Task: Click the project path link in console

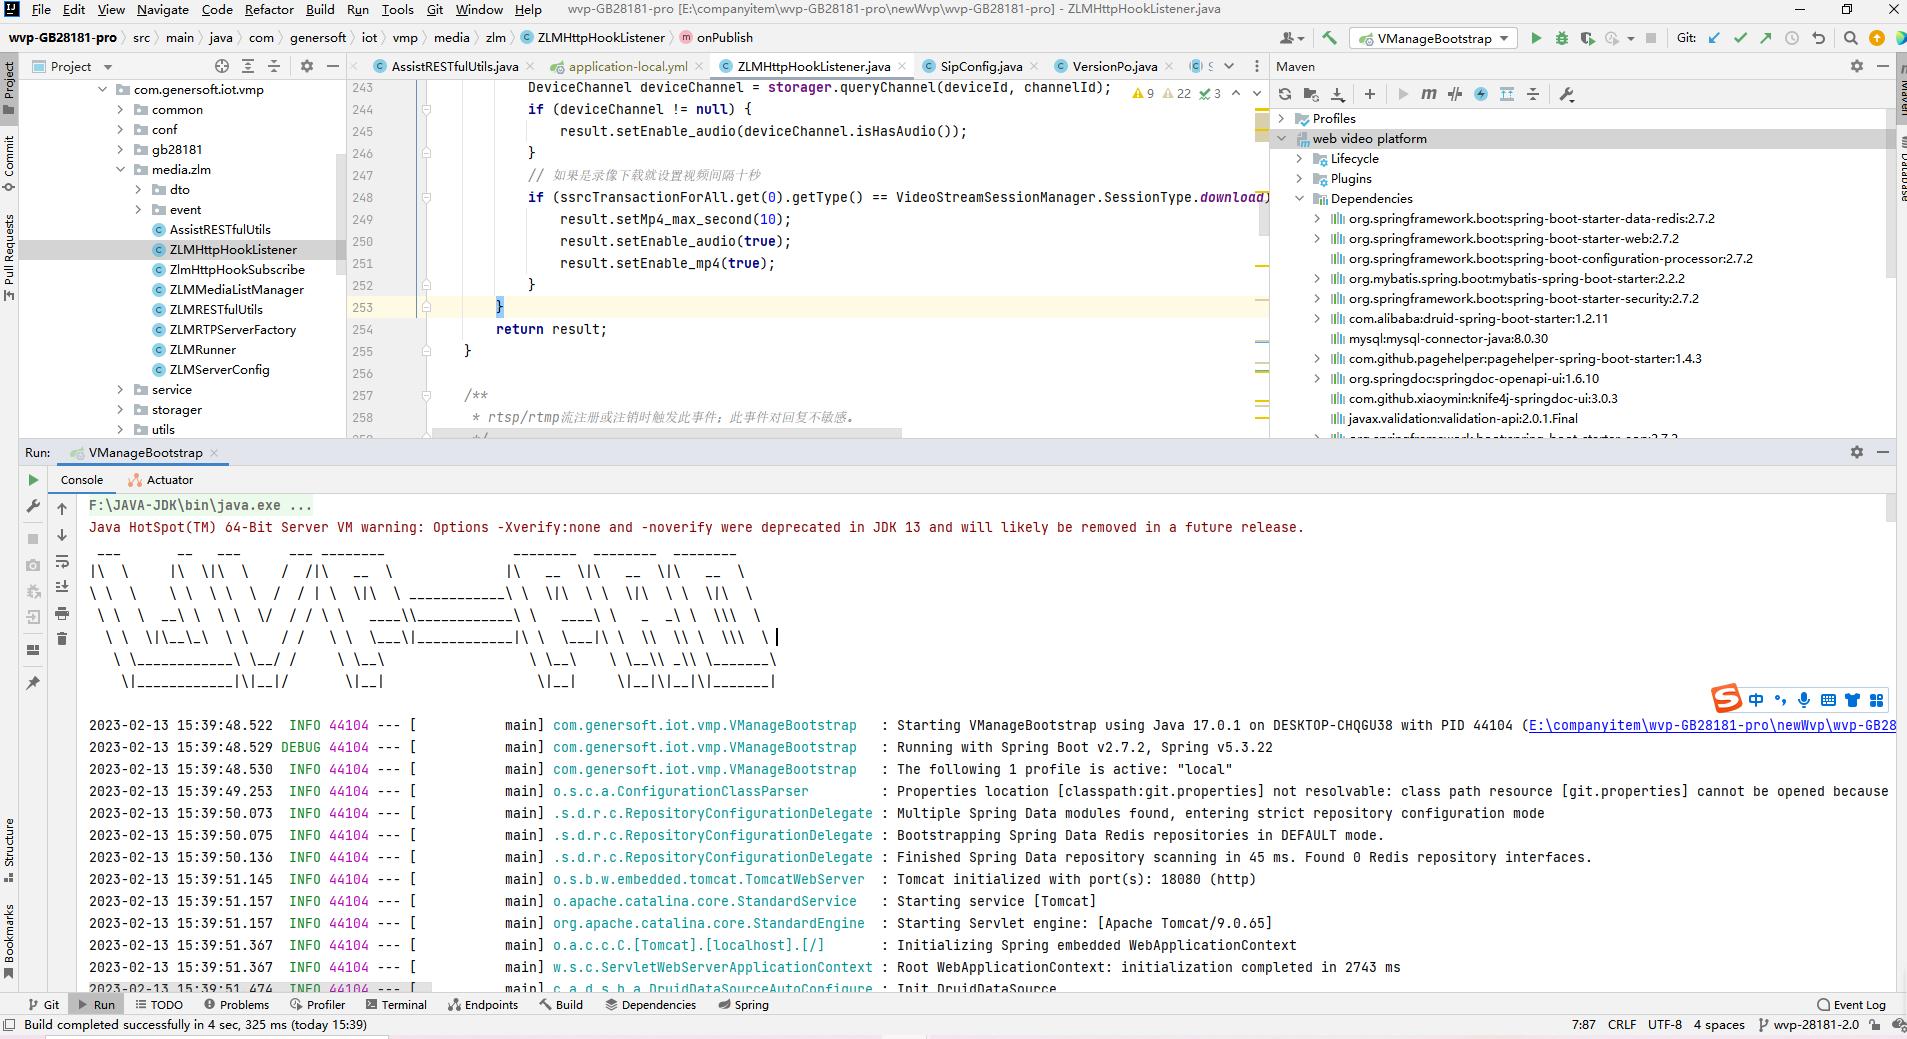Action: coord(1711,725)
